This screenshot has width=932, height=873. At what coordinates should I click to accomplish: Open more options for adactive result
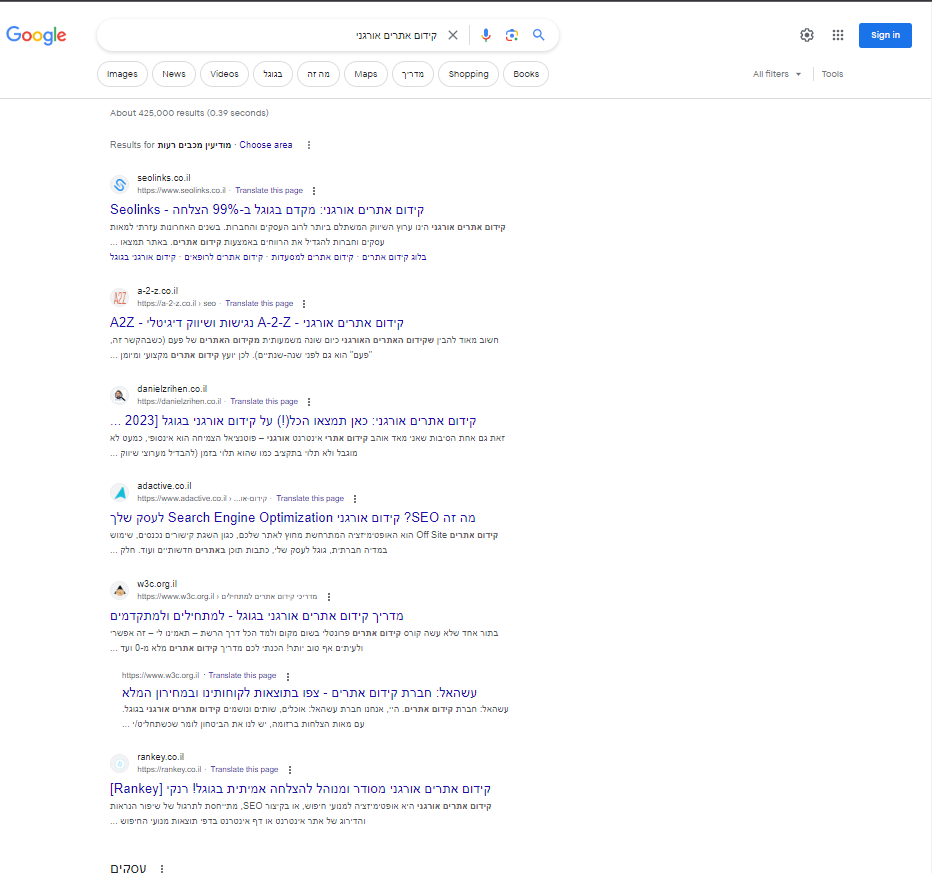click(355, 499)
